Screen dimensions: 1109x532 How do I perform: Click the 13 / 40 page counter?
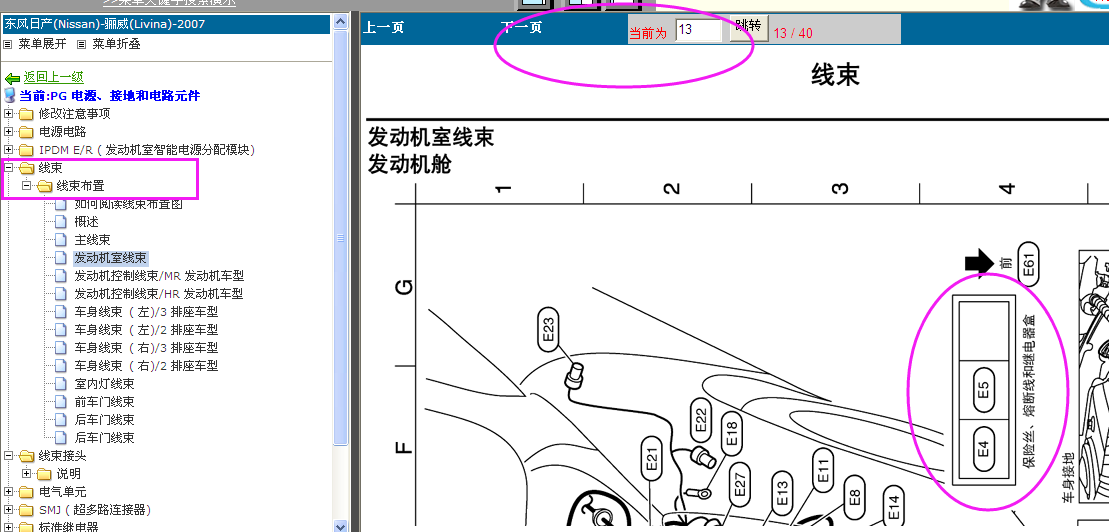(793, 33)
